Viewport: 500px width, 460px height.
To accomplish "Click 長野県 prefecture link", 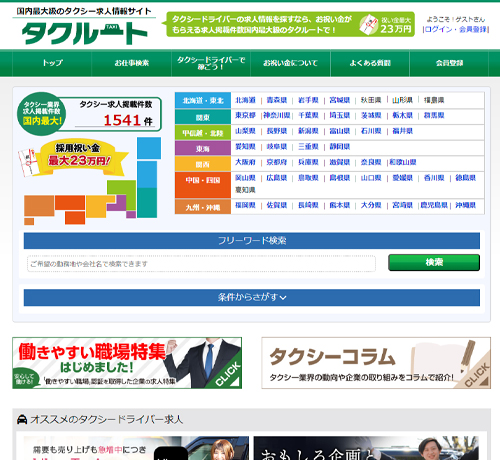I will (x=277, y=131).
